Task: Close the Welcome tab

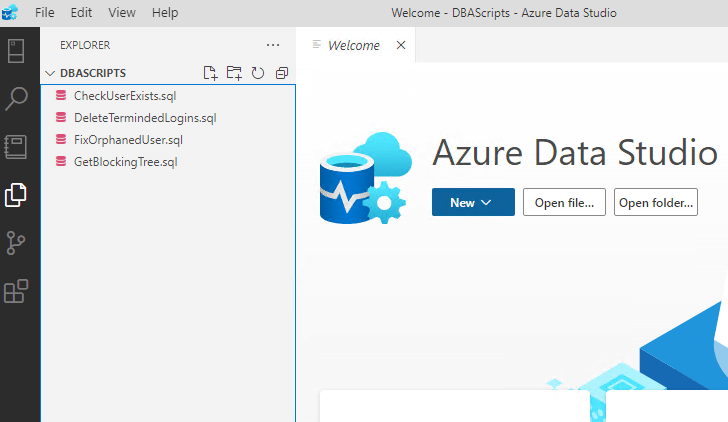Action: coord(401,45)
